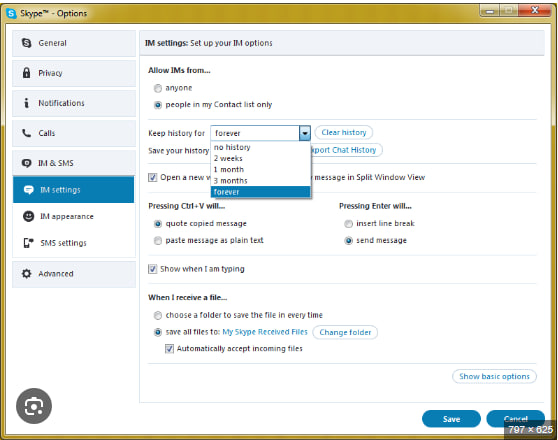Open the Advanced options section
The image size is (558, 440).
coord(74,274)
